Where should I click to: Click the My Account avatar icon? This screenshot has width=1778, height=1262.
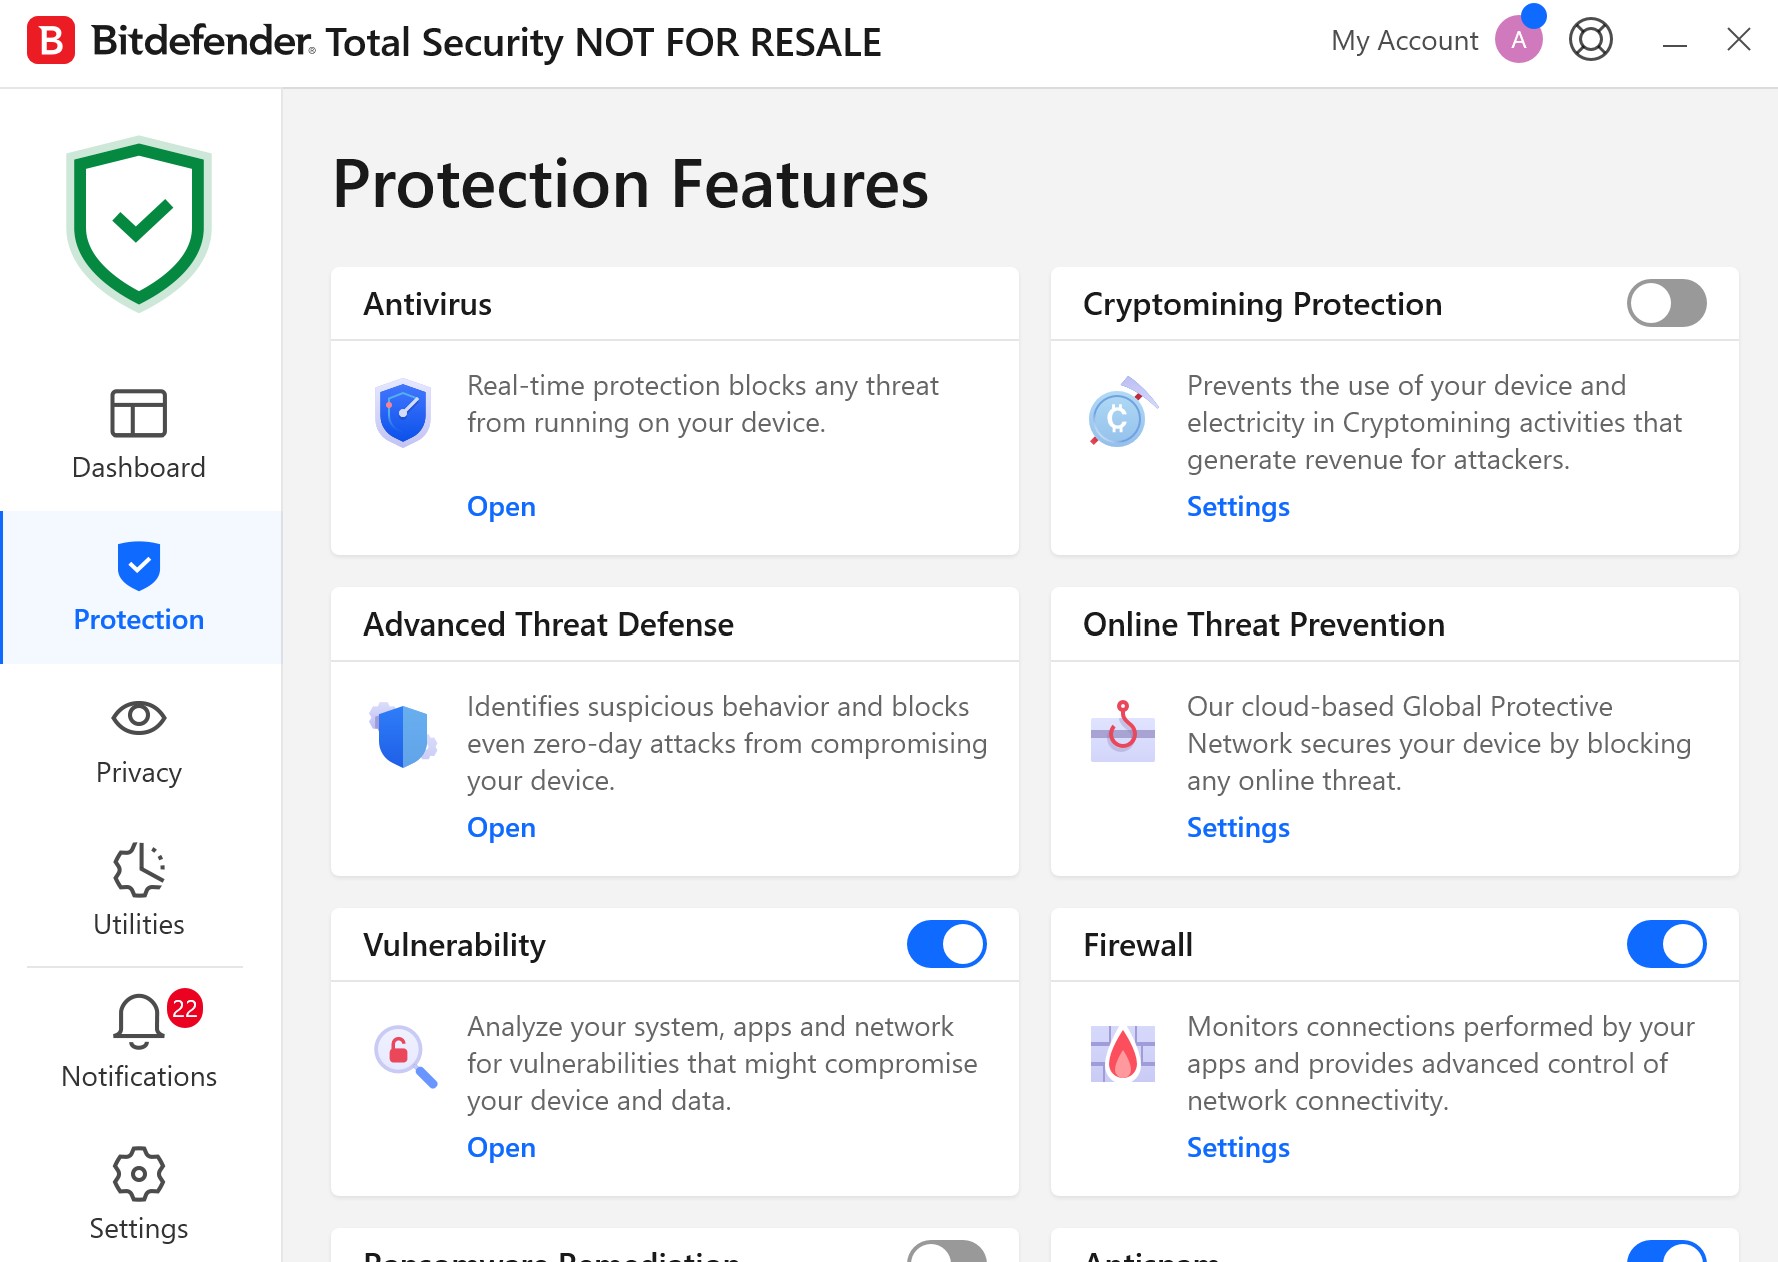1518,40
